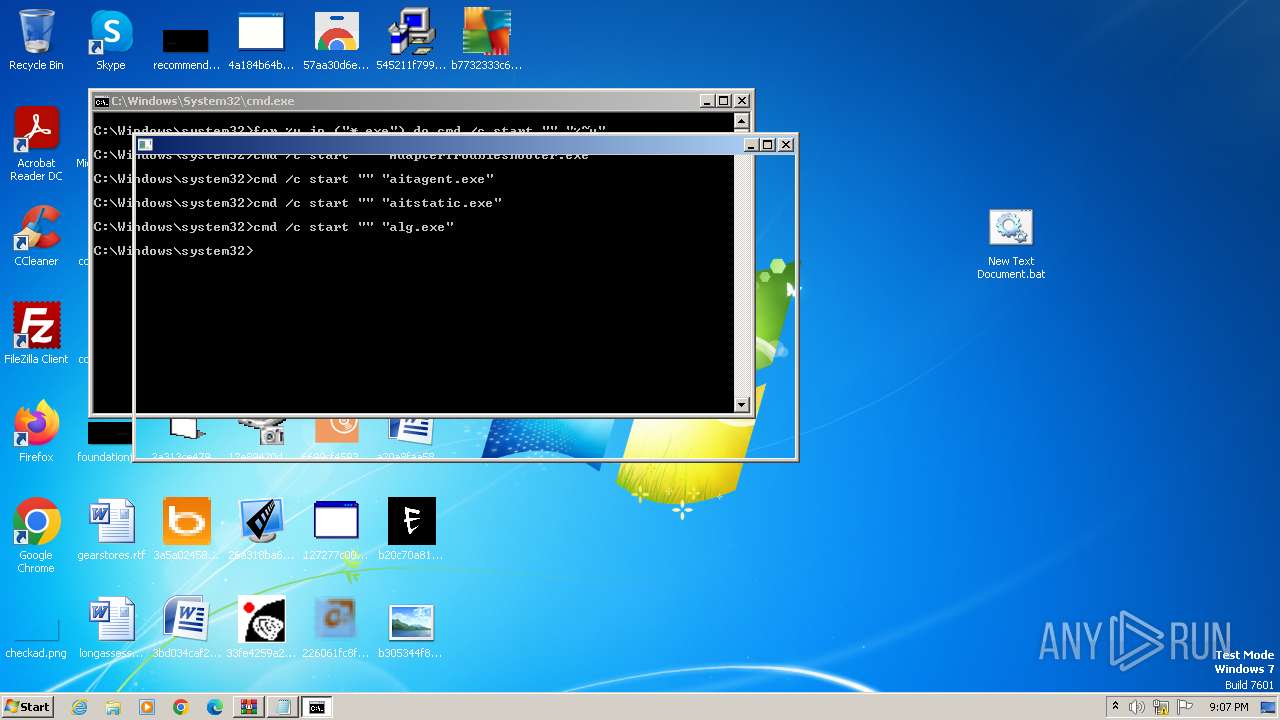
Task: Click cmd.exe scrollbar up arrow
Action: [741, 122]
